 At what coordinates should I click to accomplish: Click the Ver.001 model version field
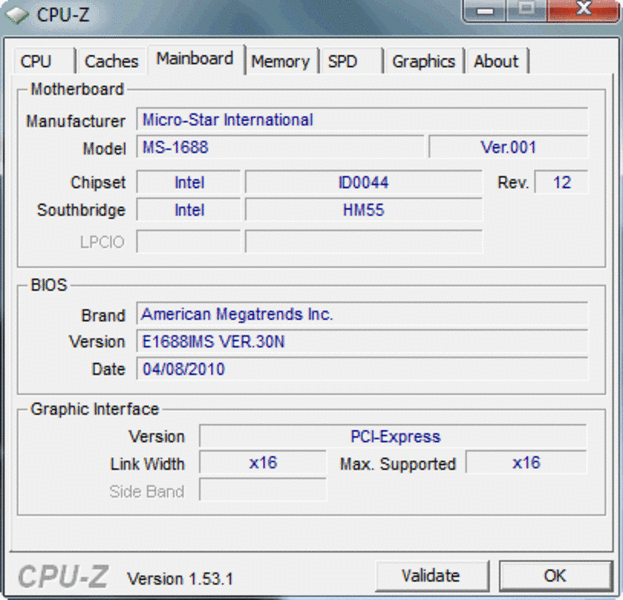[x=508, y=147]
